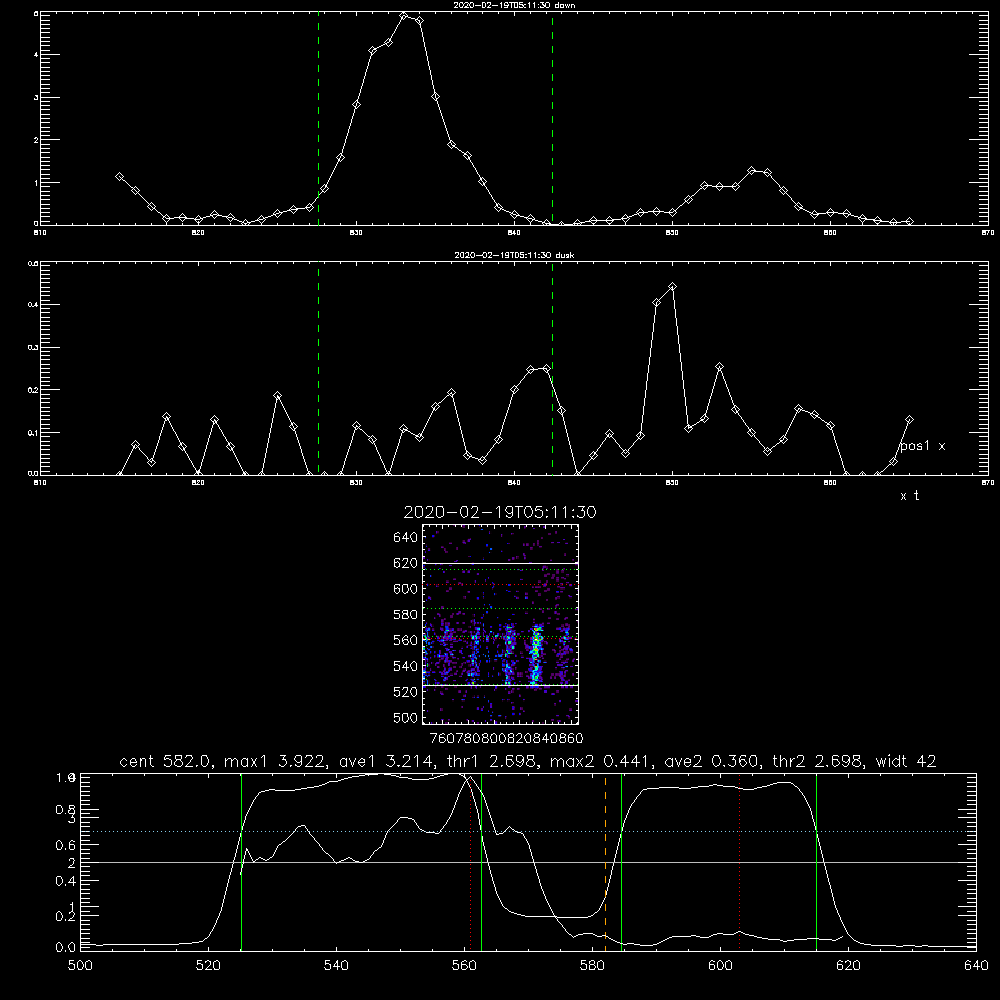
Task: Click the dawn plot title 2020-02-19T05:11:30 dawn
Action: click(514, 5)
